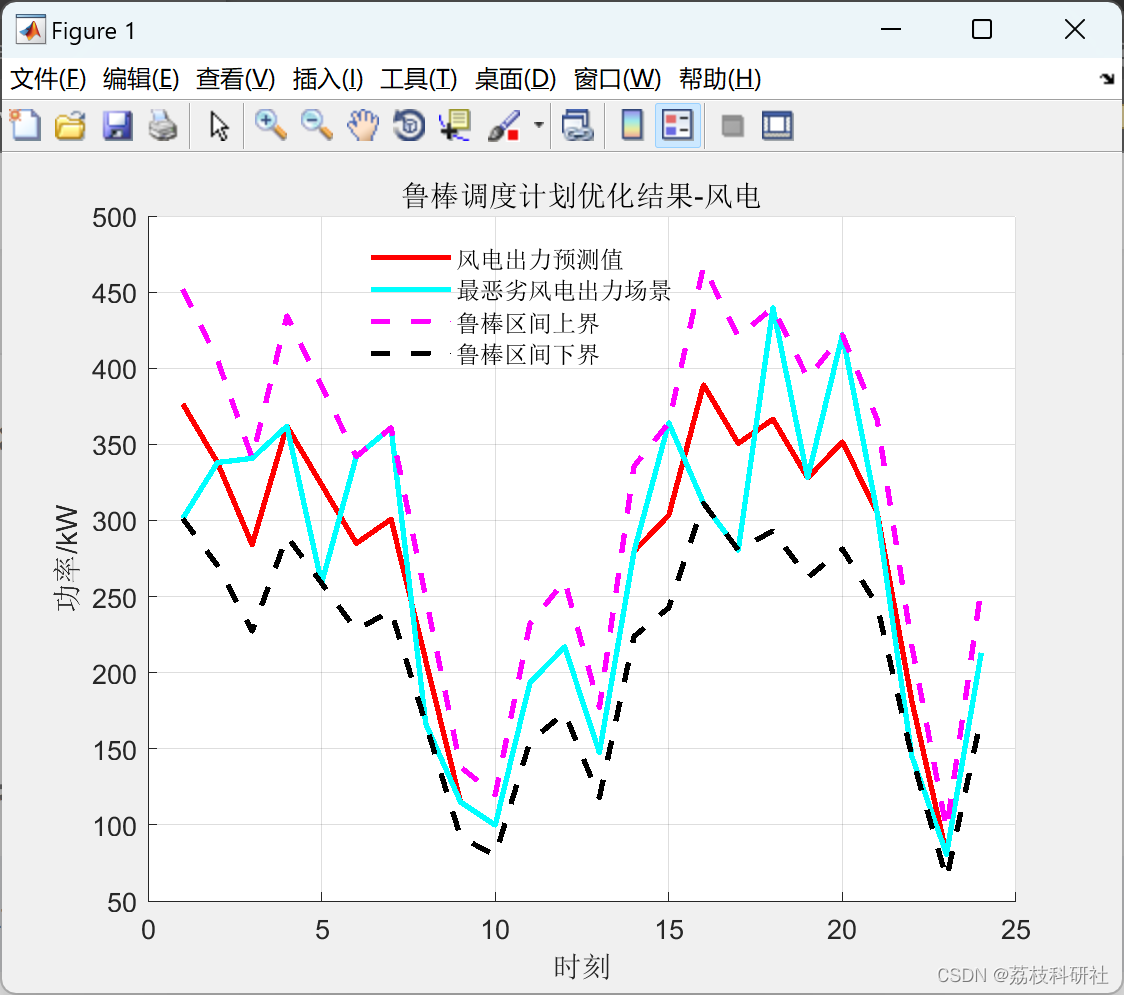Image resolution: width=1124 pixels, height=995 pixels.
Task: Pick the red swatch on the Brush tool
Action: 512,133
